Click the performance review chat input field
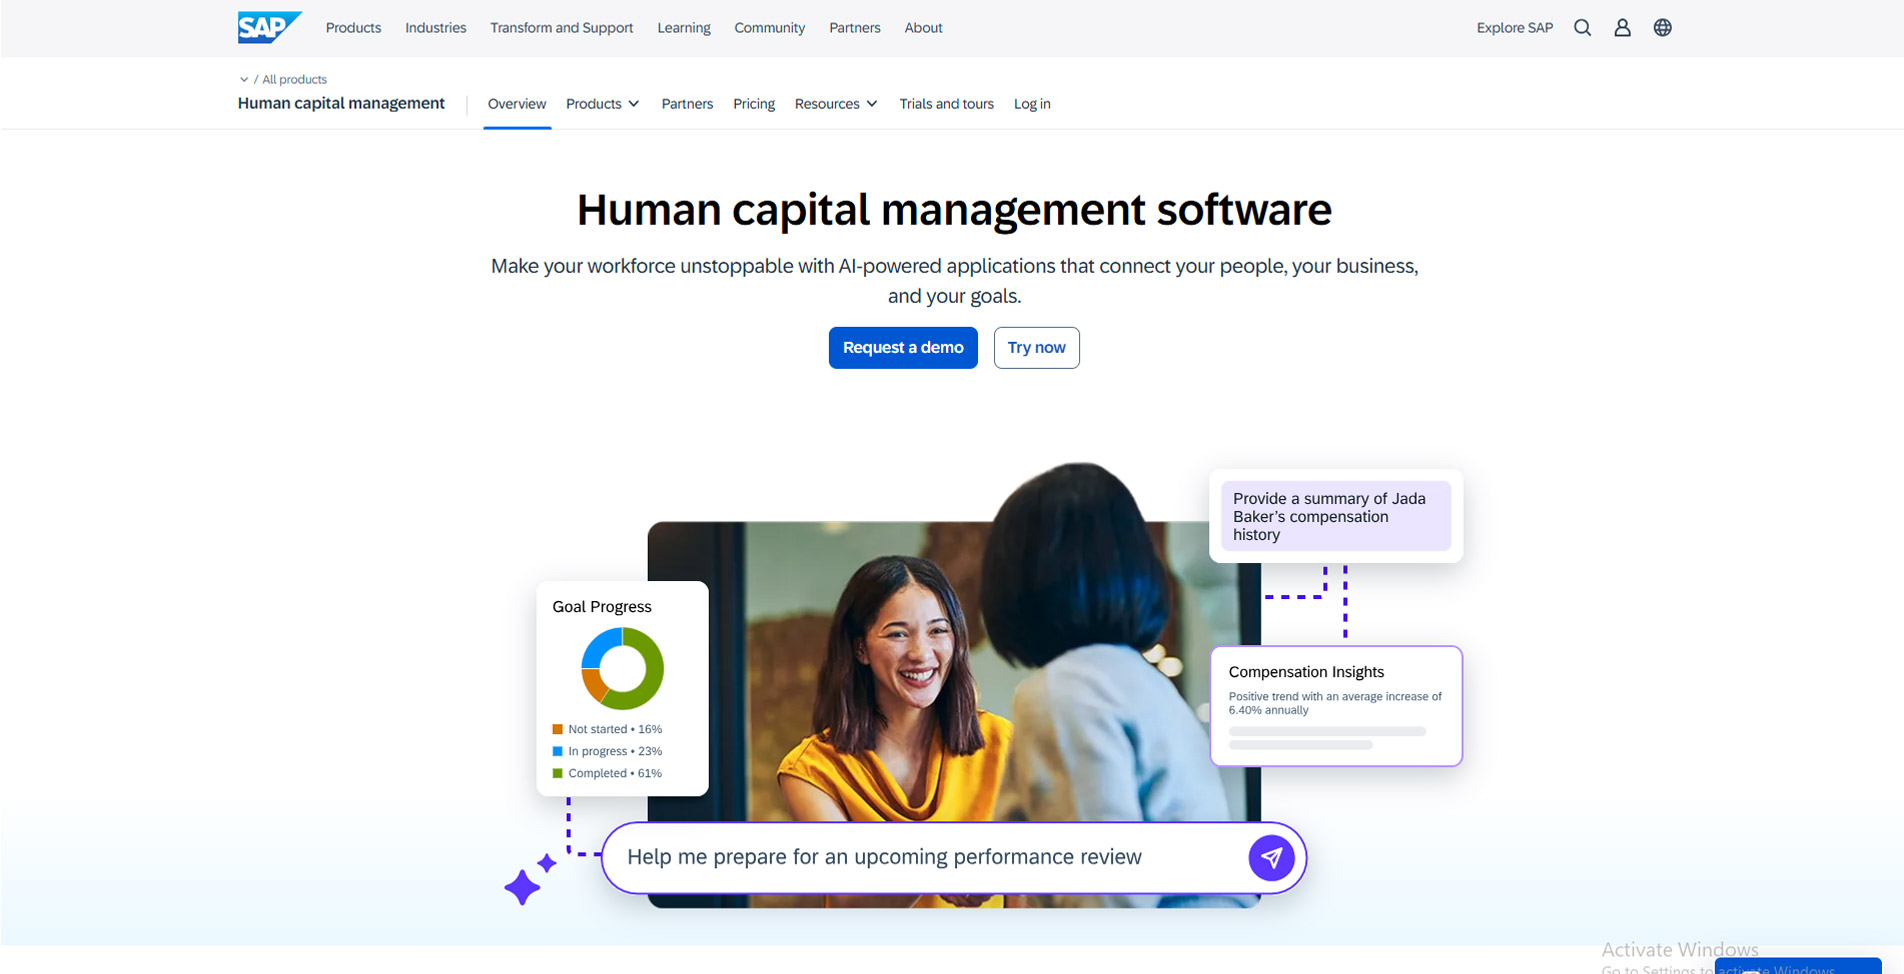The image size is (1904, 974). tap(900, 857)
